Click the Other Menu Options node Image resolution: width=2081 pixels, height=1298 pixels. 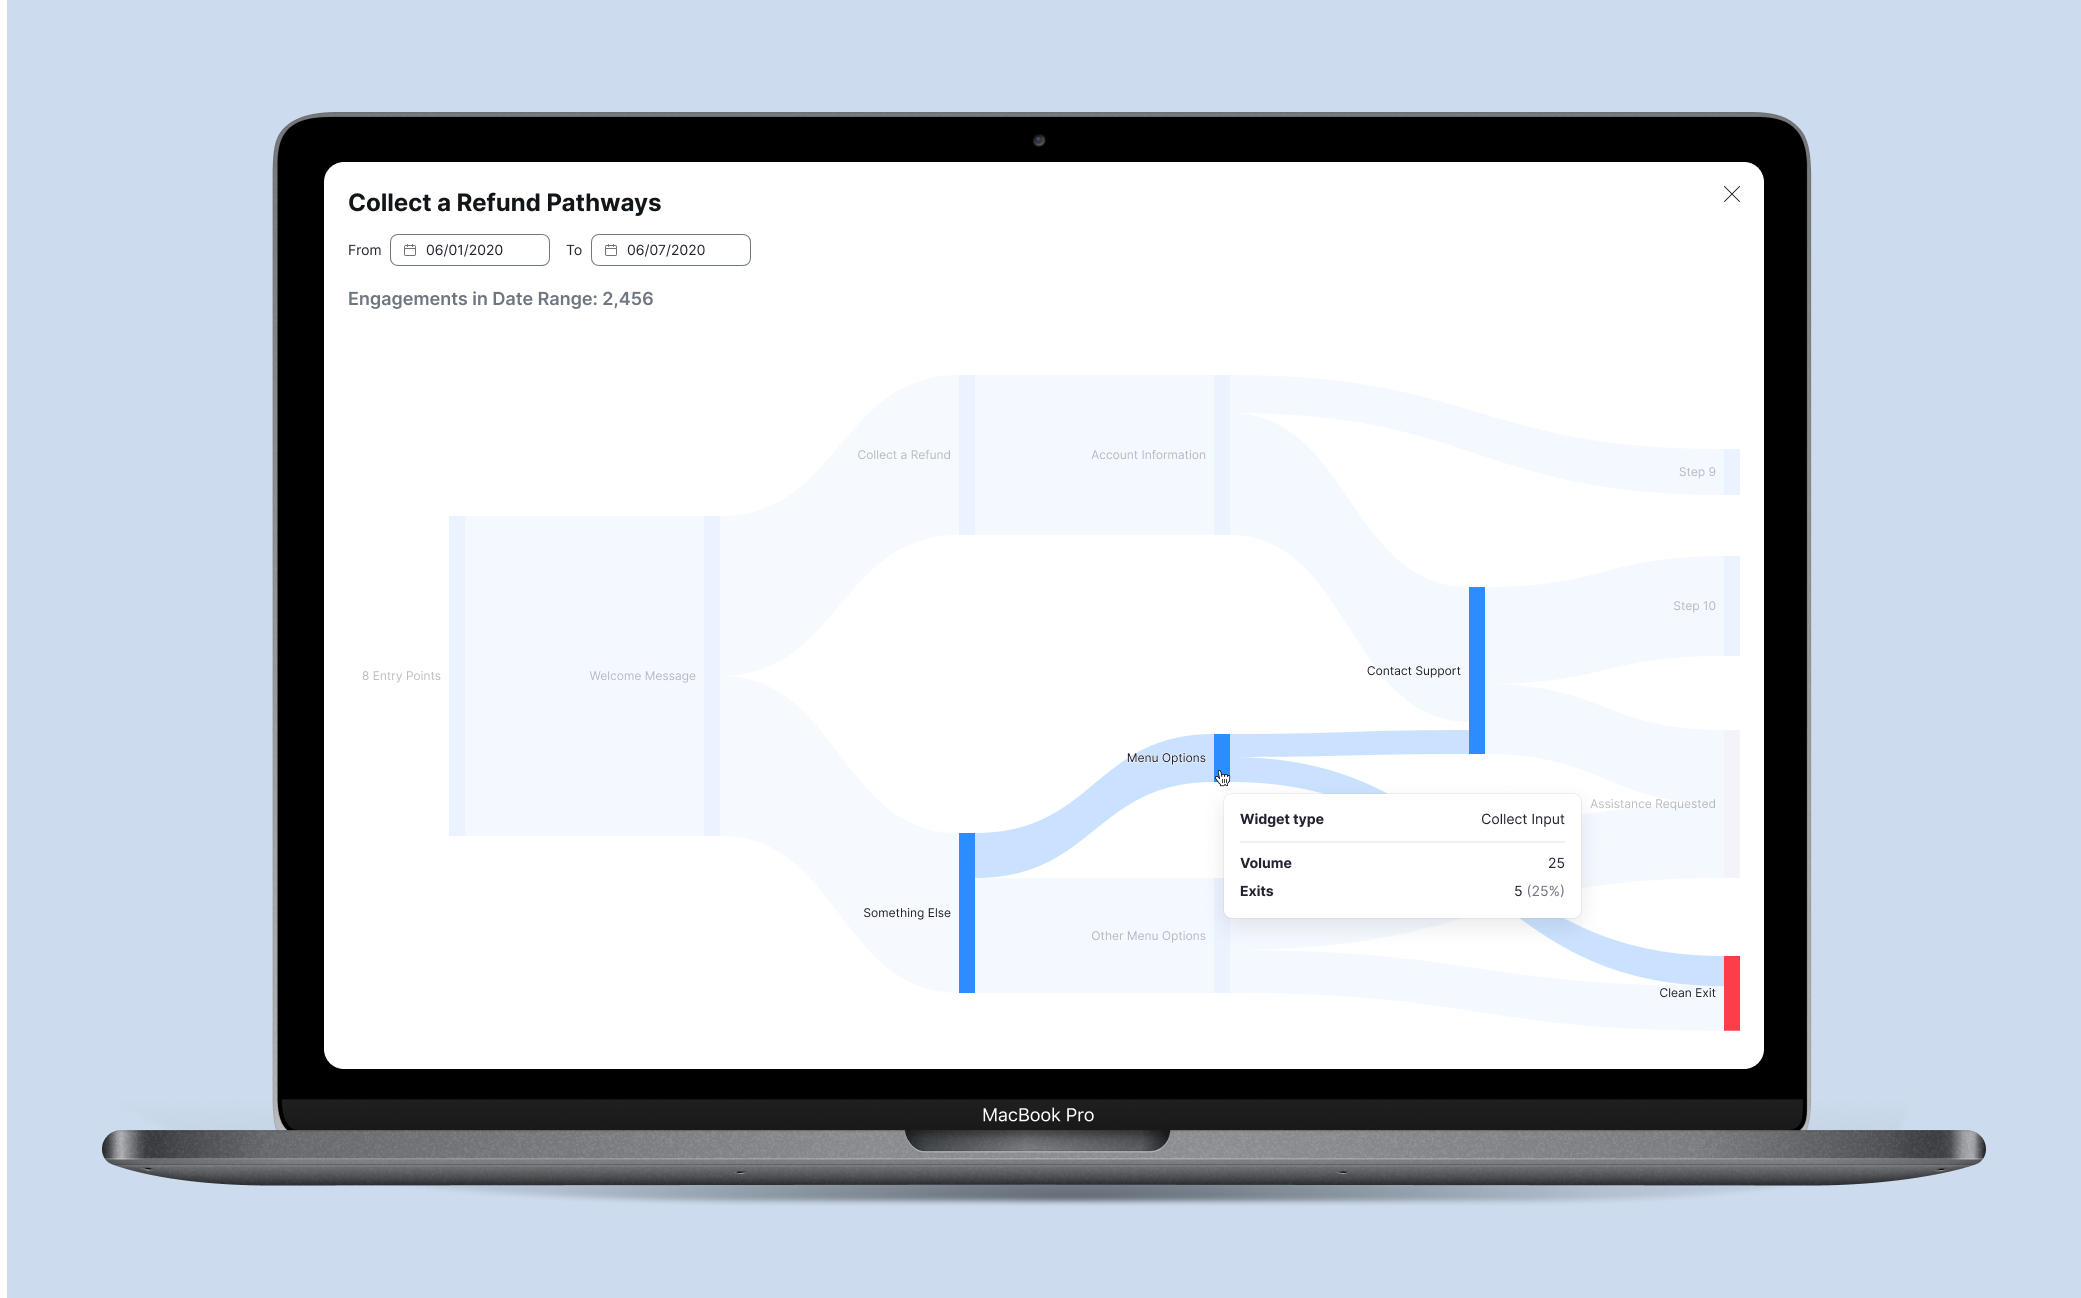click(x=1148, y=936)
